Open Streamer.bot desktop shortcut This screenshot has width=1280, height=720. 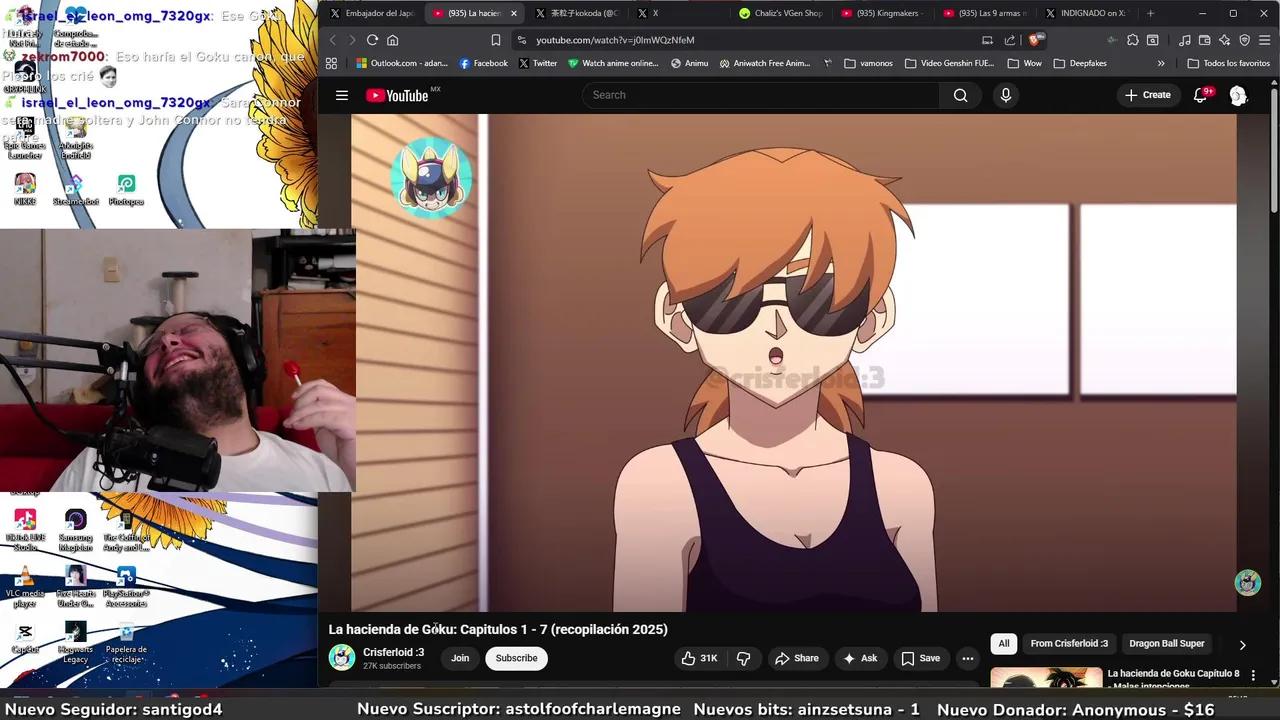[x=76, y=189]
